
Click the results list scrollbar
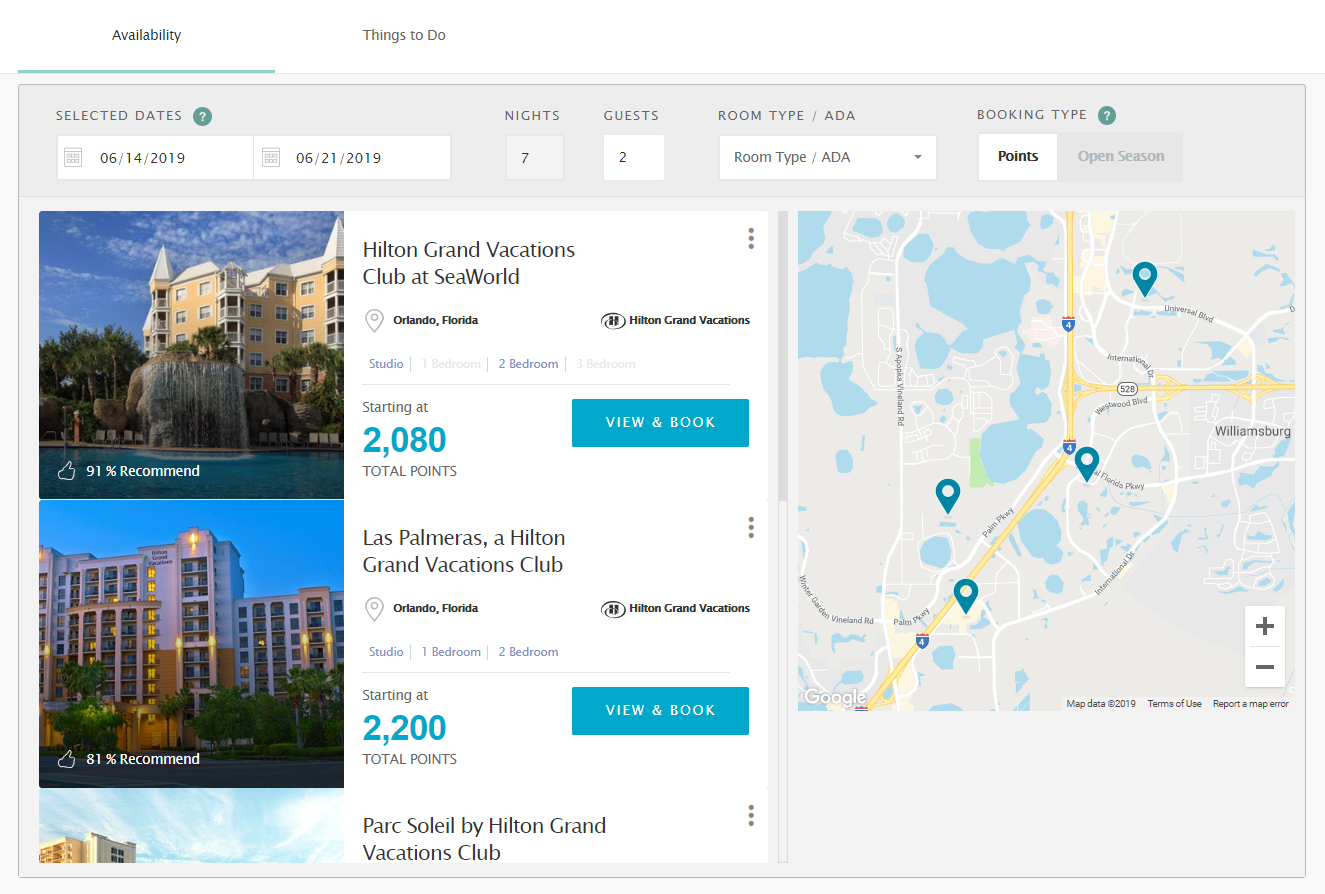783,356
